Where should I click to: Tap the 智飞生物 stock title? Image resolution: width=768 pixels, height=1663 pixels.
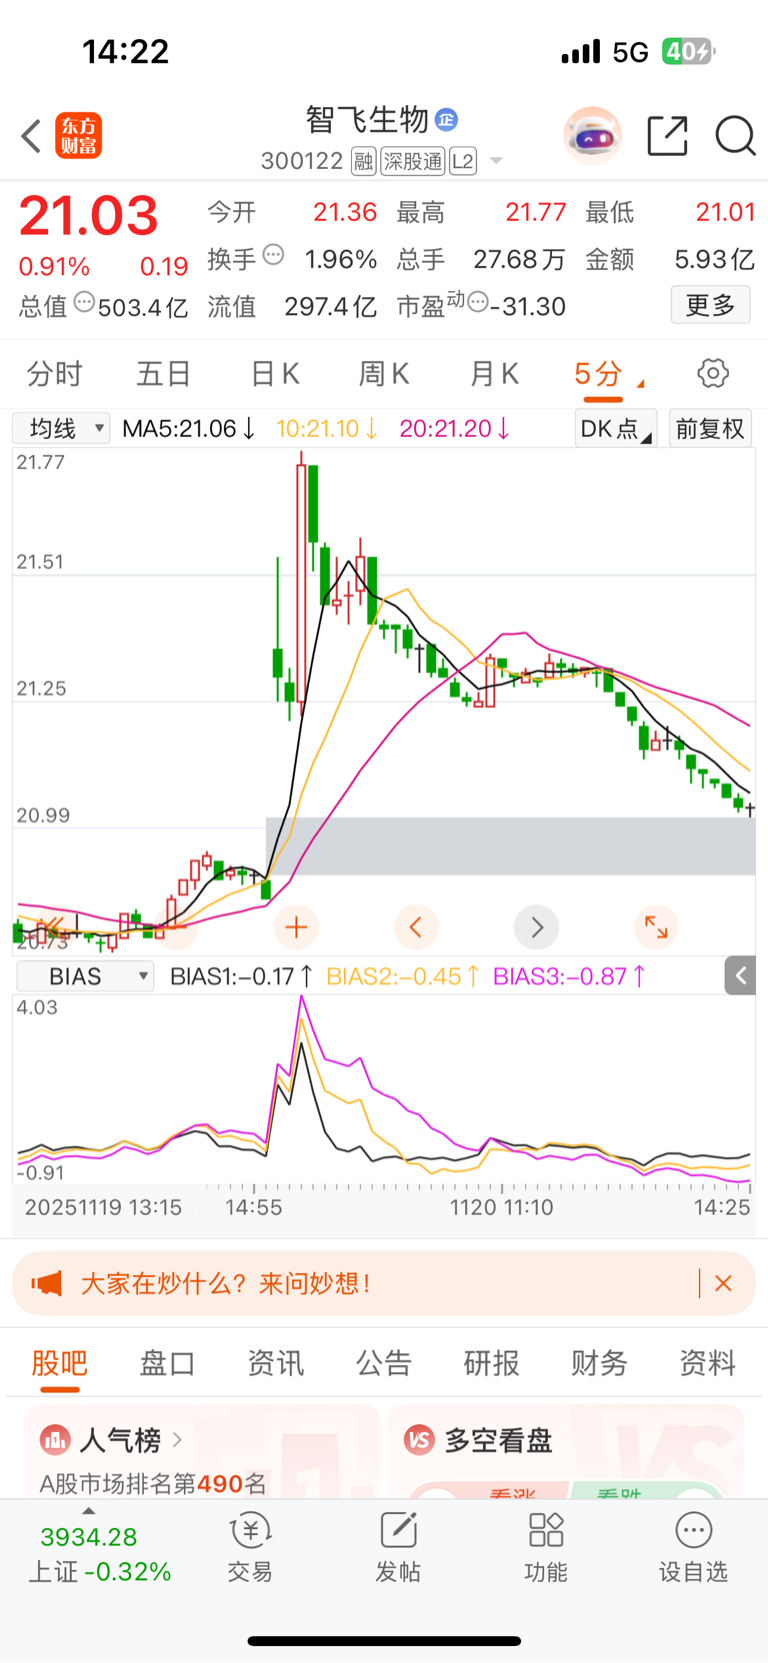367,120
